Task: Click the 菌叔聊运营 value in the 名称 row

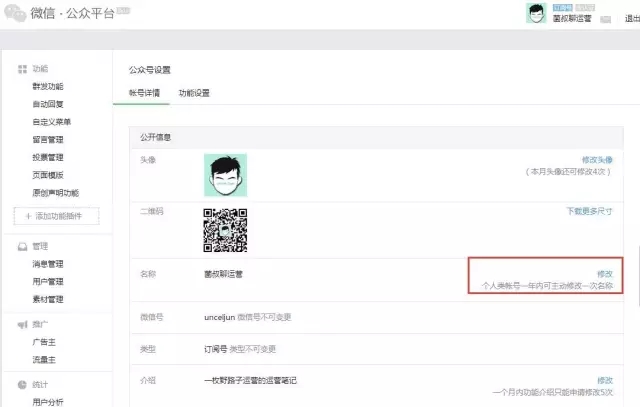Action: (223, 274)
